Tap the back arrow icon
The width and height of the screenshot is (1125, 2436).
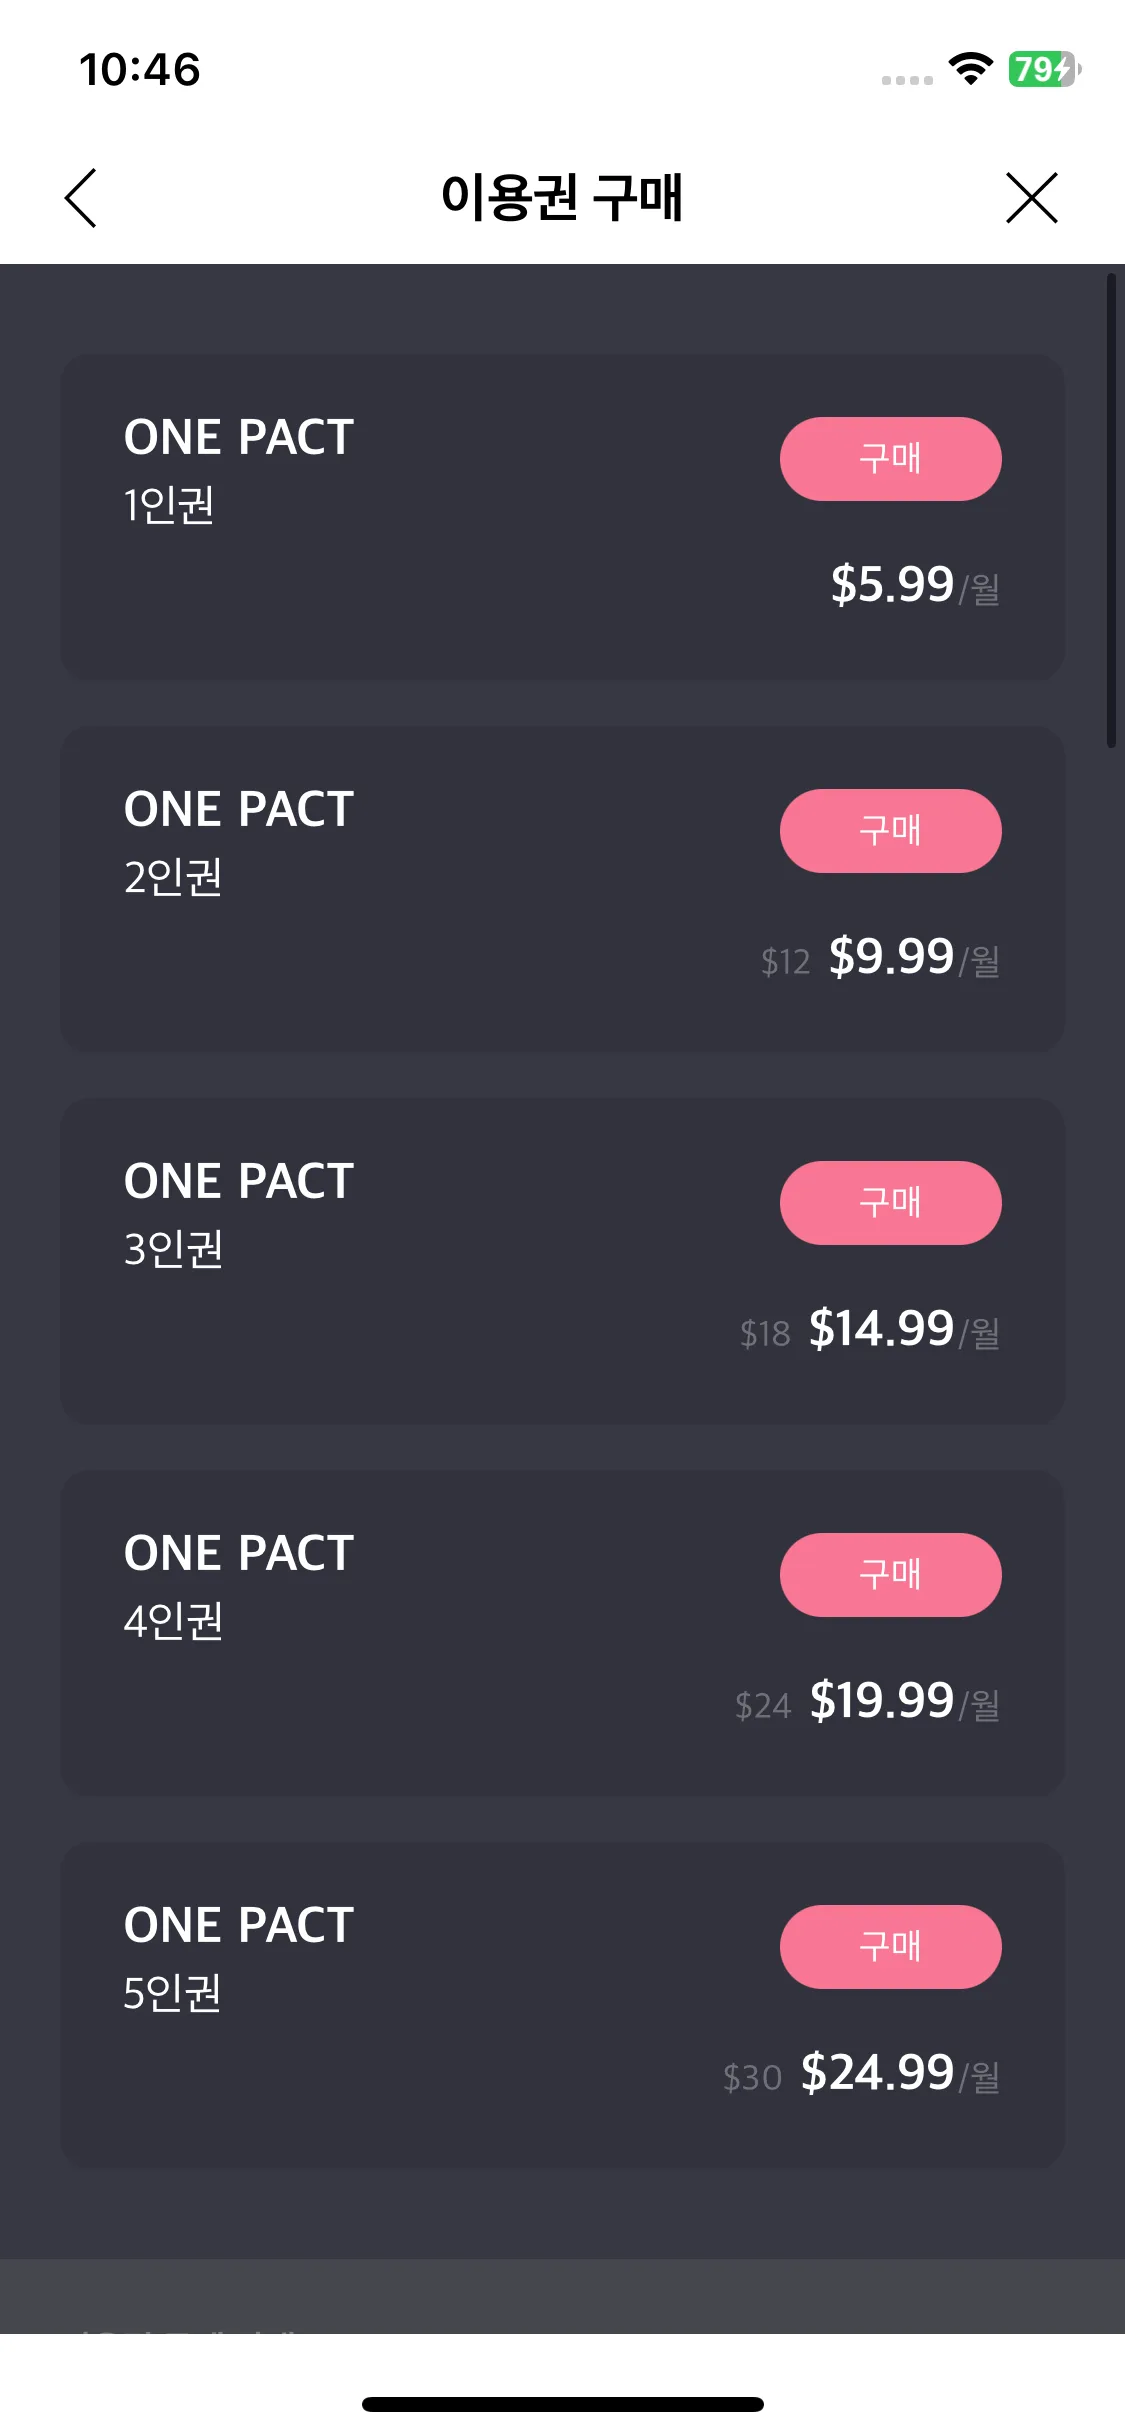point(81,197)
